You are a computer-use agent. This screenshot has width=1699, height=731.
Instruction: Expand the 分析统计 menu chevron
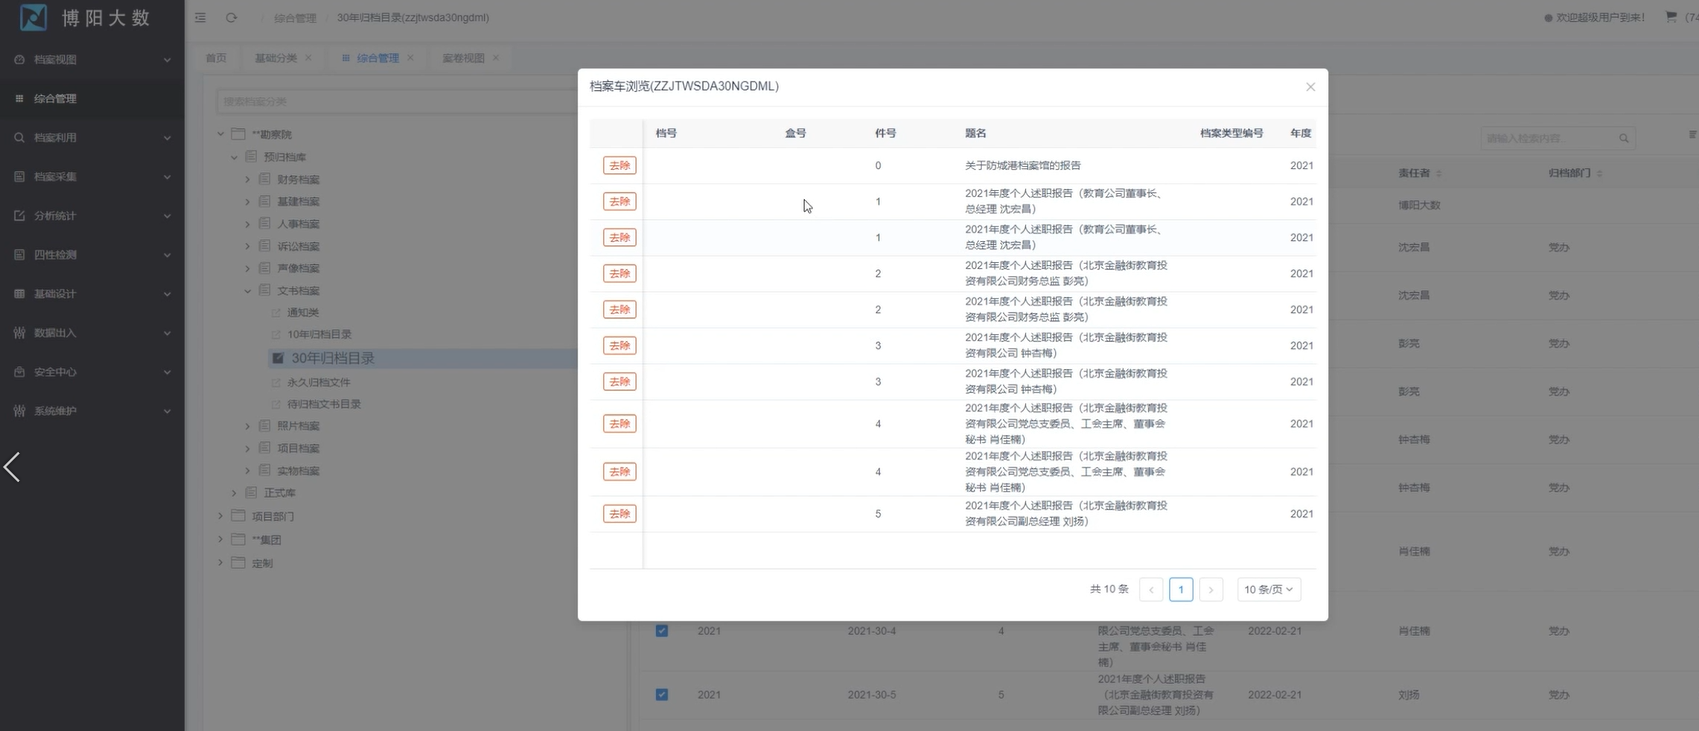[x=167, y=216]
